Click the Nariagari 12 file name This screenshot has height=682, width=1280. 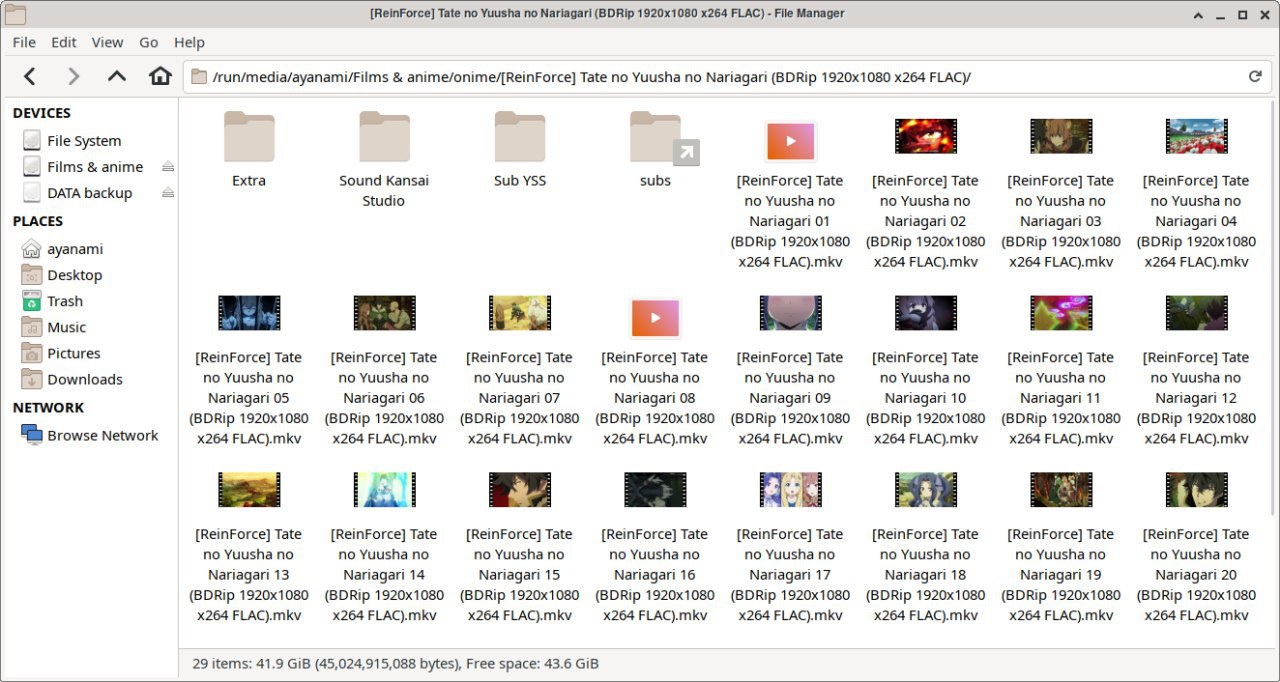(x=1197, y=398)
